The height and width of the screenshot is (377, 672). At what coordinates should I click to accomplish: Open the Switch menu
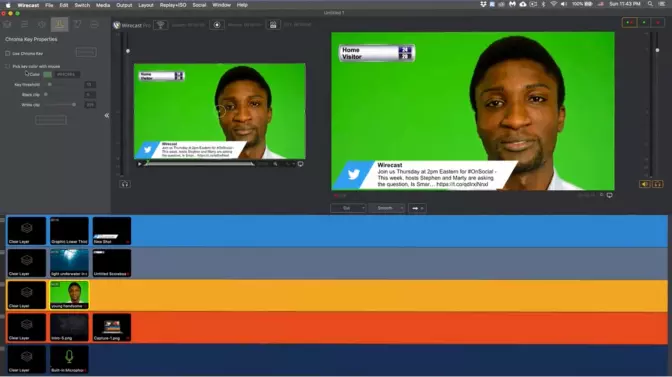82,5
